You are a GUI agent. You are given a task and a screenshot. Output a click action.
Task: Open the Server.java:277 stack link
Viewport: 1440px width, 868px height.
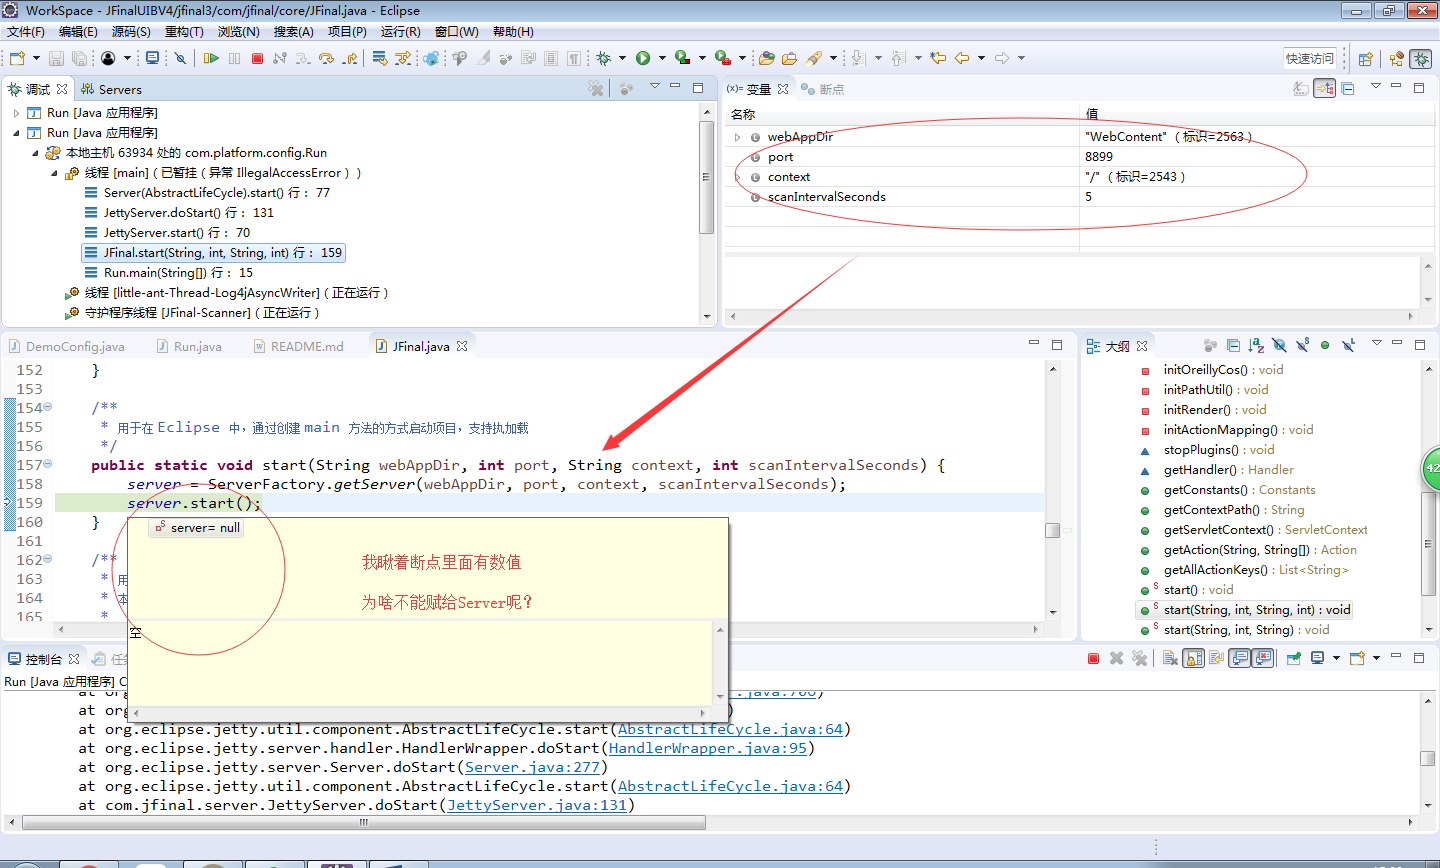pos(532,767)
